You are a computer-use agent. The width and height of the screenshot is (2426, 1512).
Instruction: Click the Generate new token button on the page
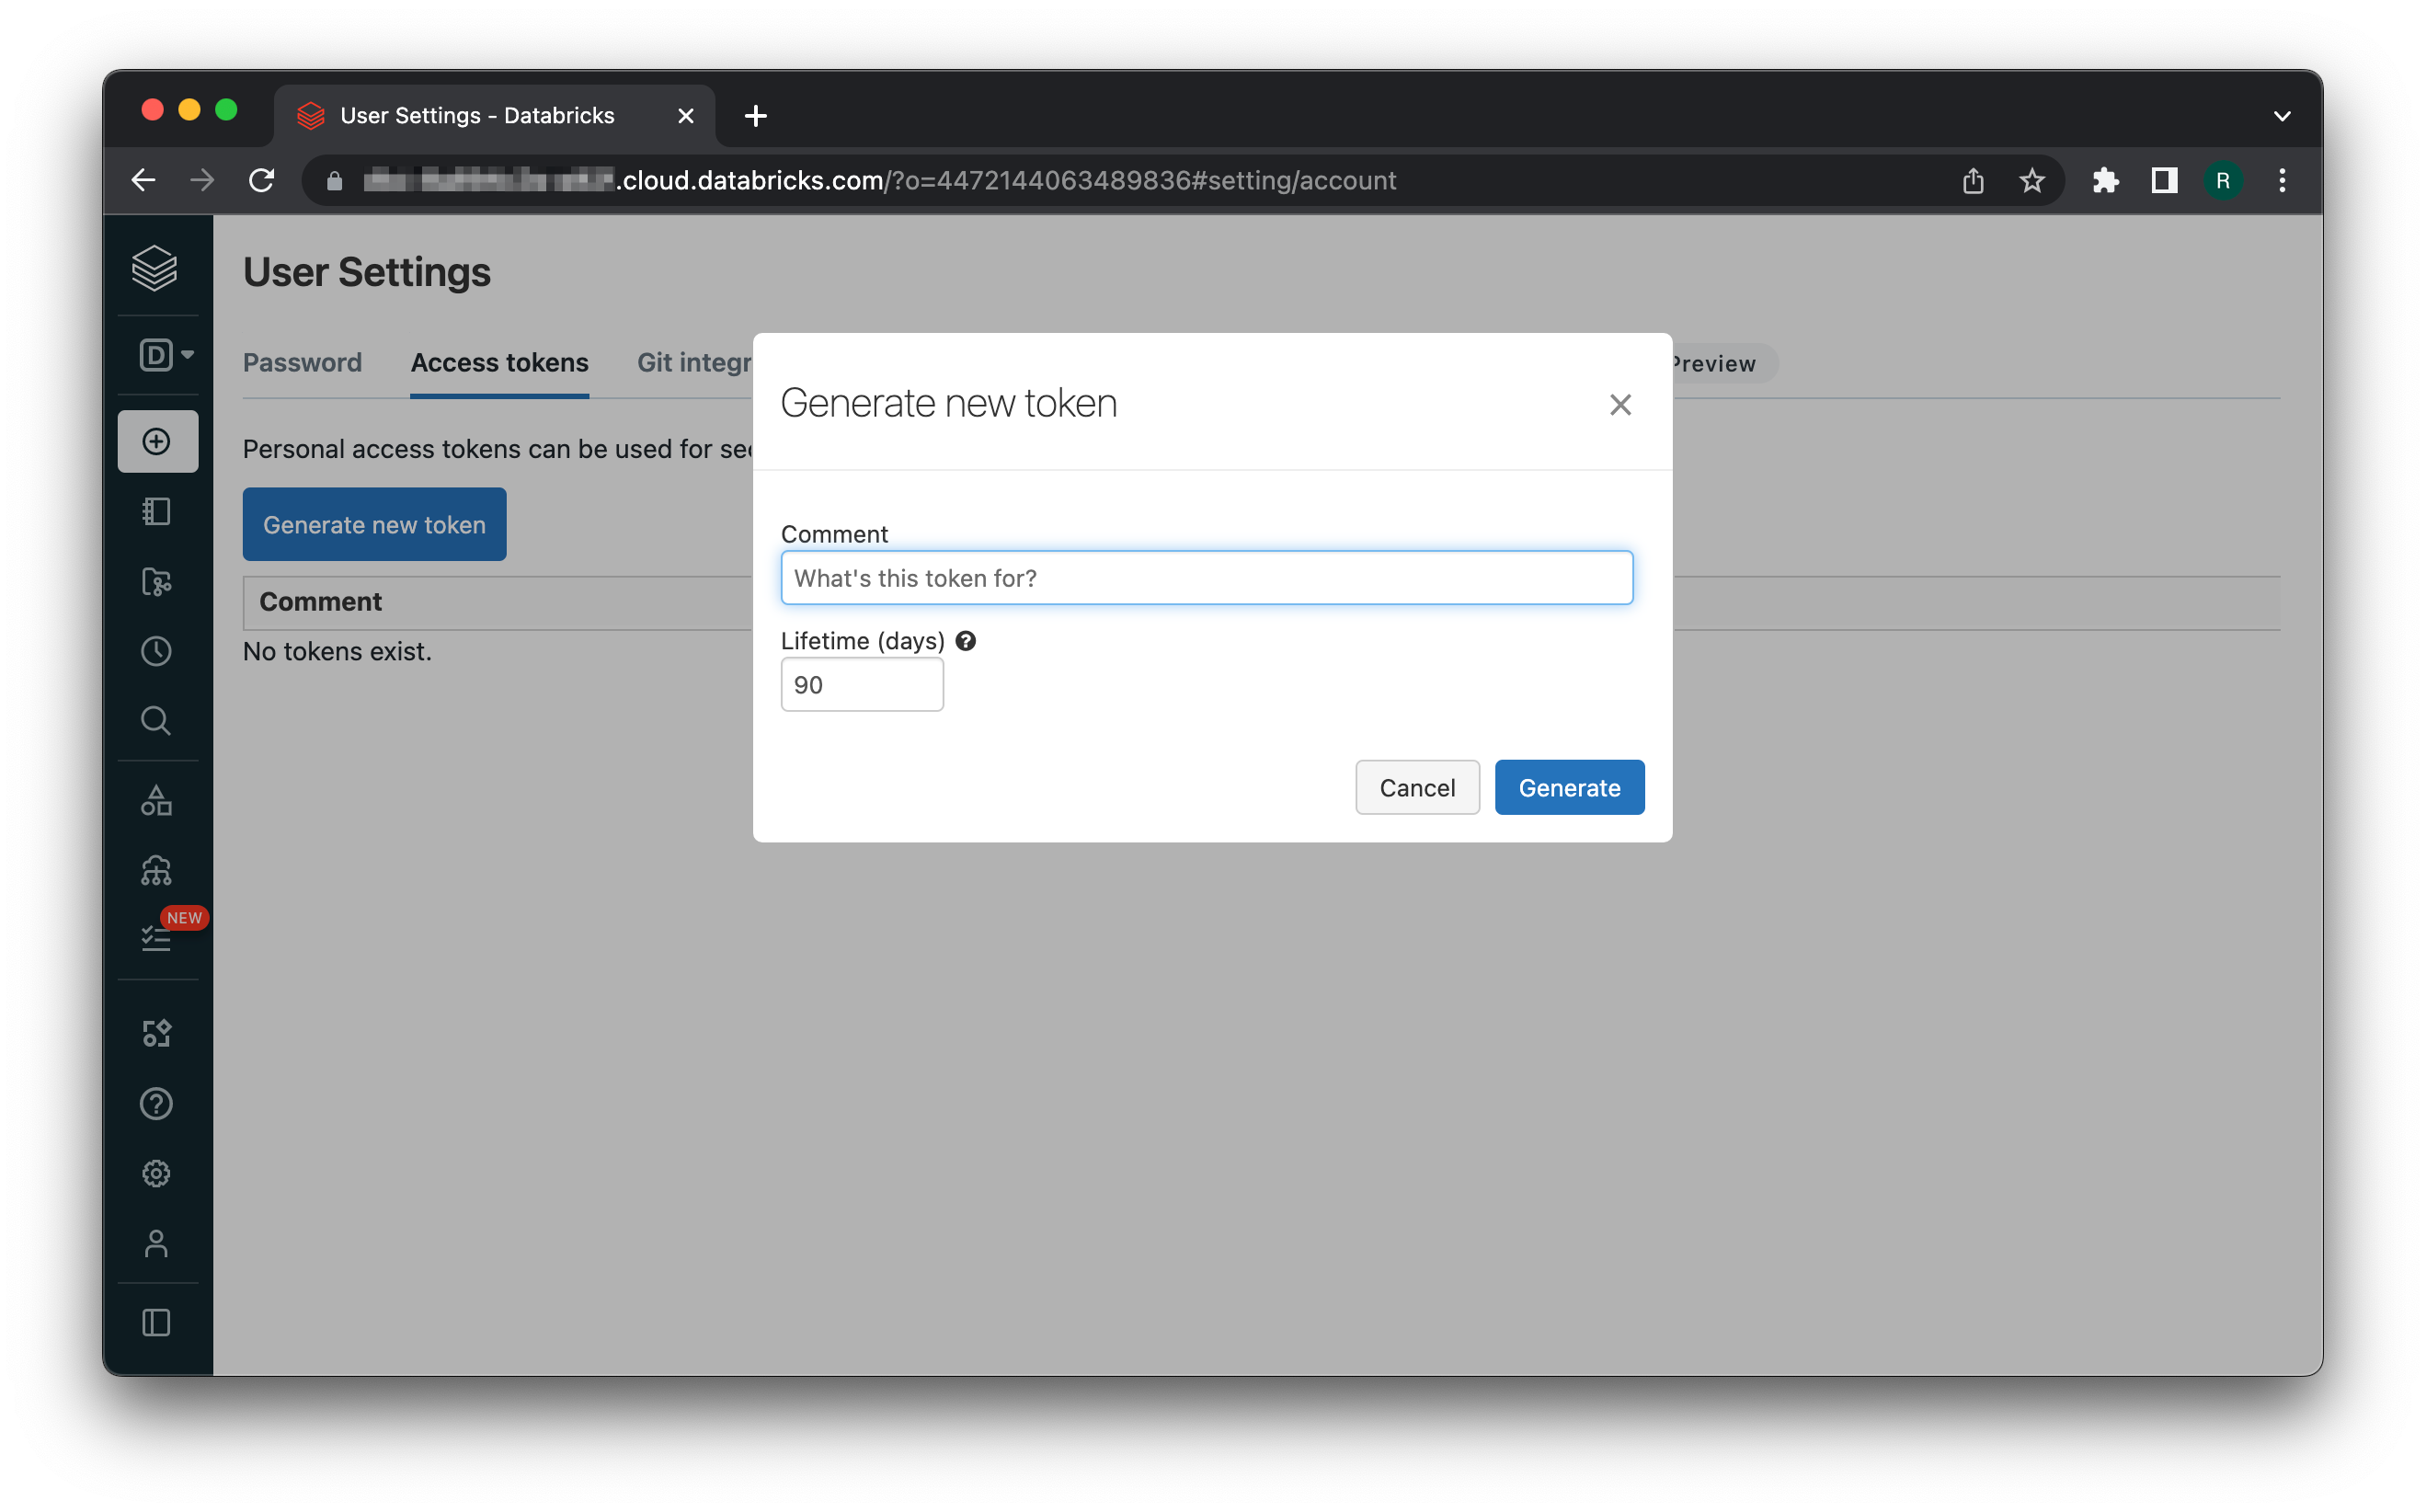[374, 524]
